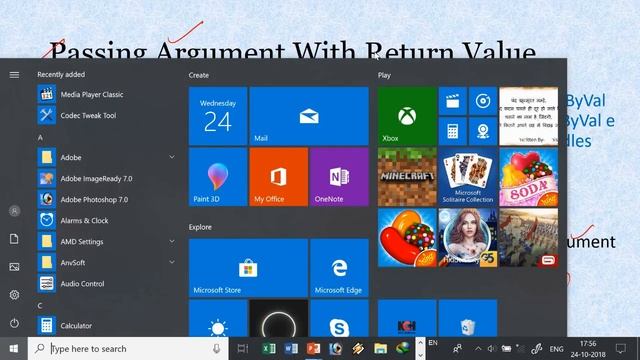The image size is (640, 360).
Task: Launch Paint 3D tile
Action: click(x=218, y=177)
